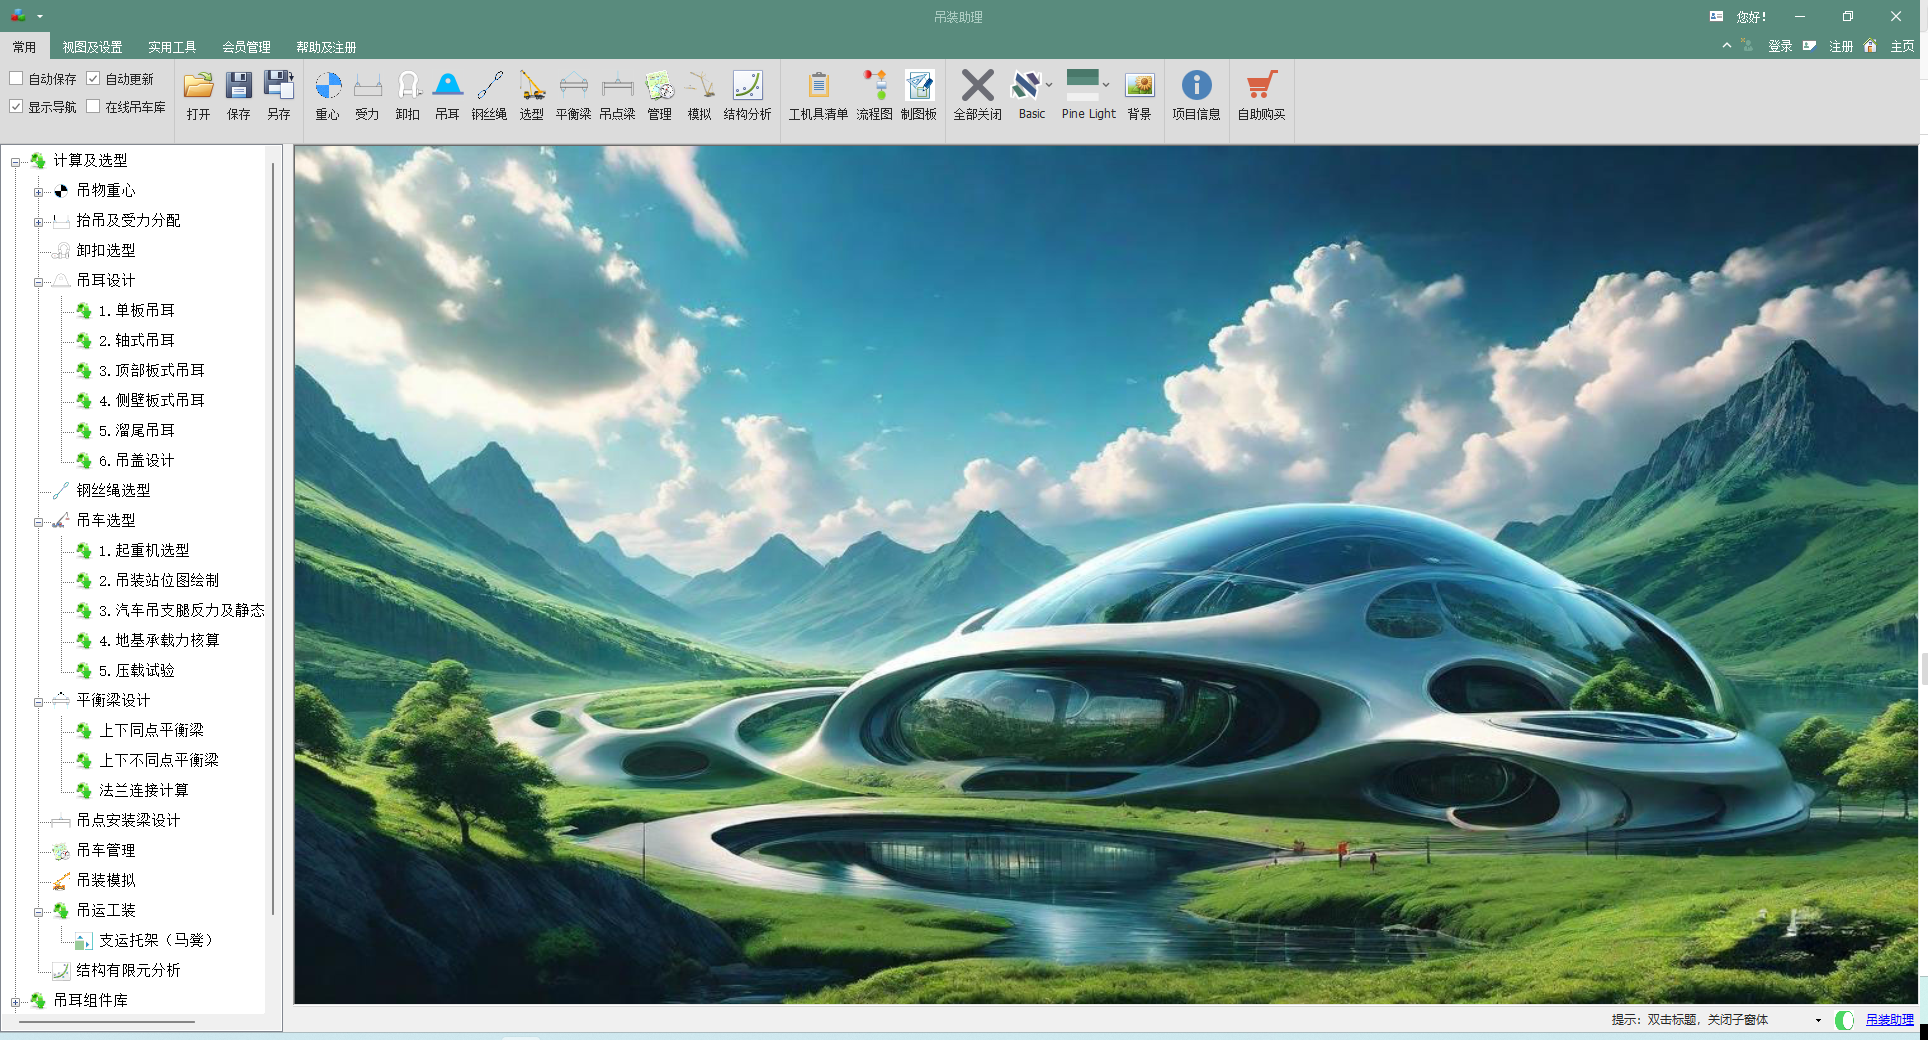
Task: Collapse the 平衡梁设计 tree node
Action: point(38,702)
